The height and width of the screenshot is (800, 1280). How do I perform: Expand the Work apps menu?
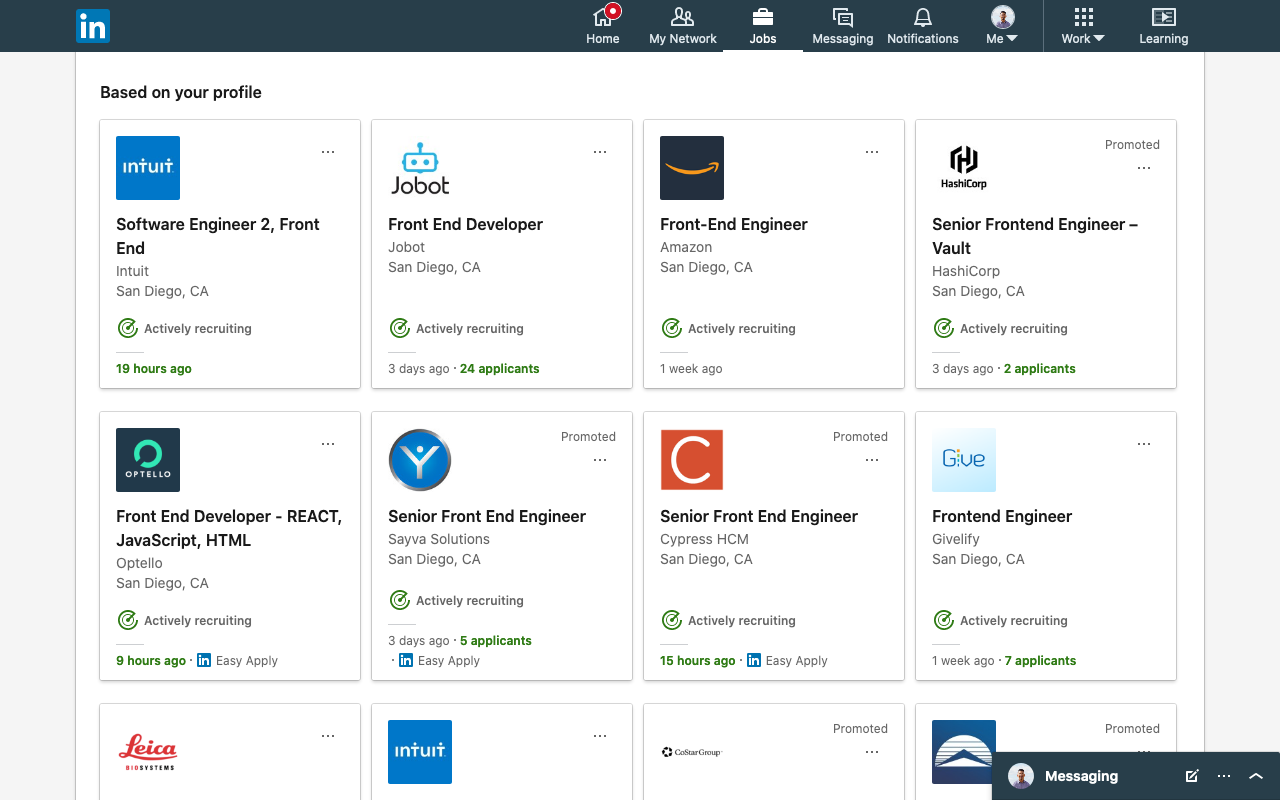pyautogui.click(x=1083, y=26)
